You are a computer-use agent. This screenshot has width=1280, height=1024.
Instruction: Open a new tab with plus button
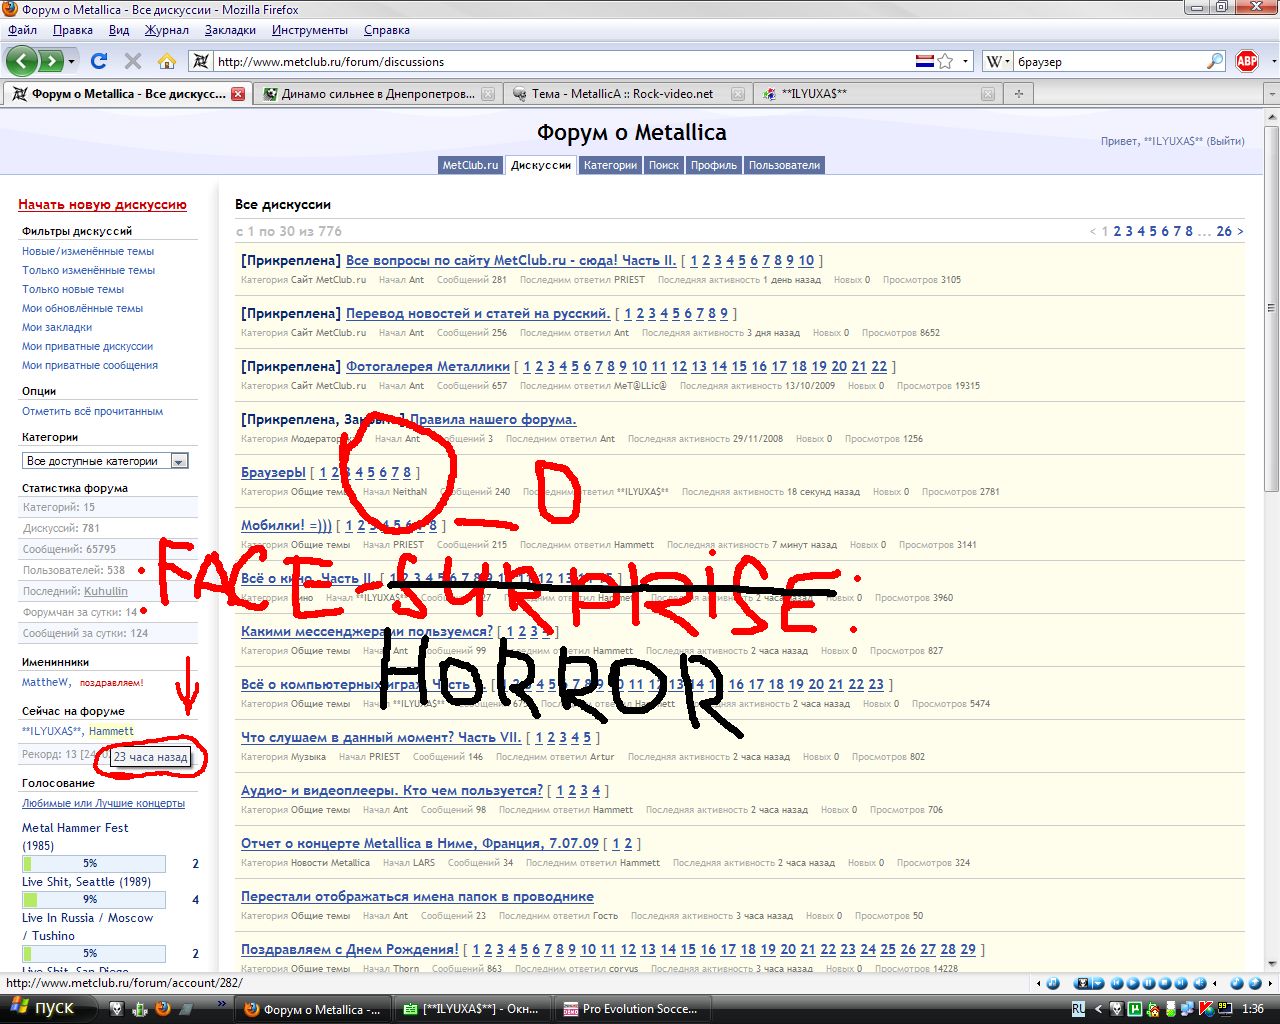point(1018,94)
